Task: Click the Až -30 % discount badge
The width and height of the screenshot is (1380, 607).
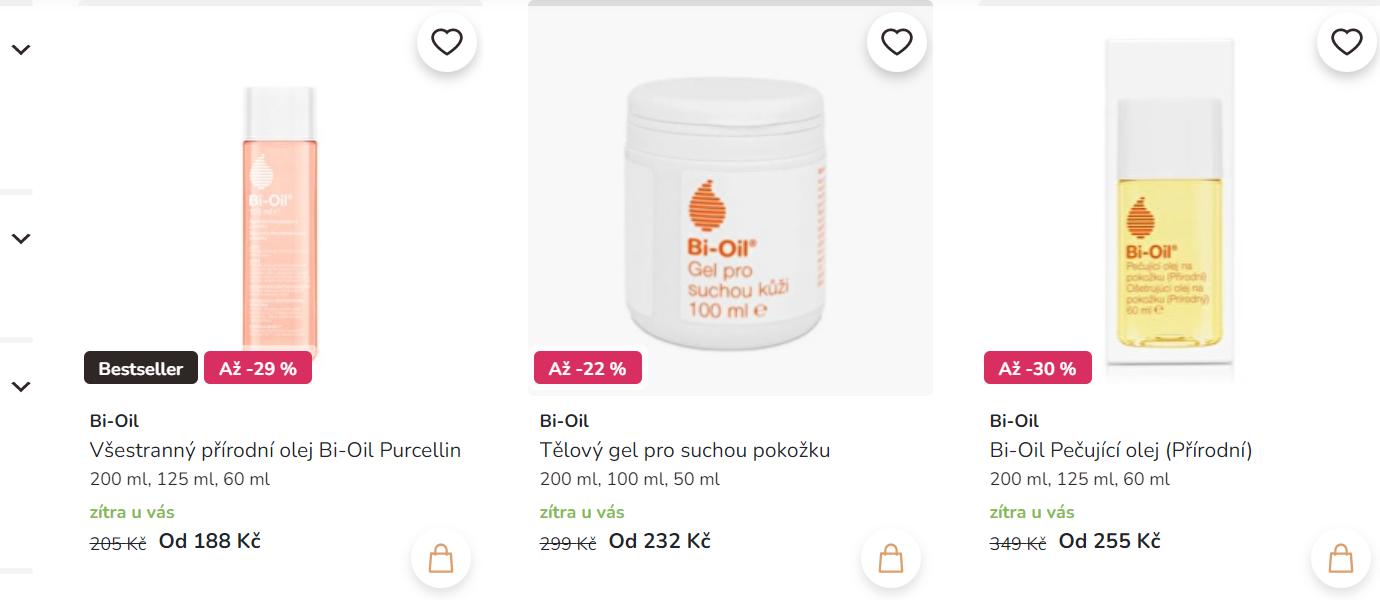Action: pyautogui.click(x=1038, y=369)
